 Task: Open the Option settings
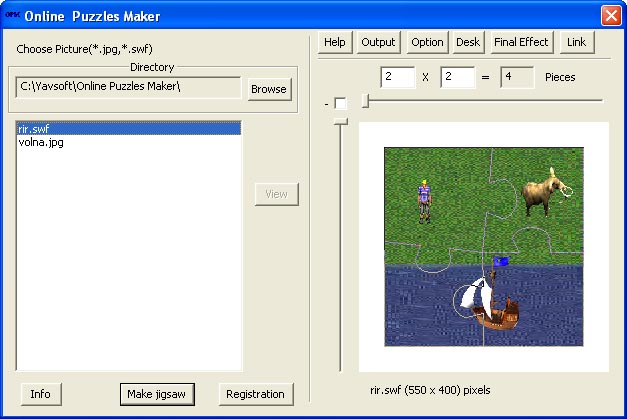pyautogui.click(x=427, y=42)
